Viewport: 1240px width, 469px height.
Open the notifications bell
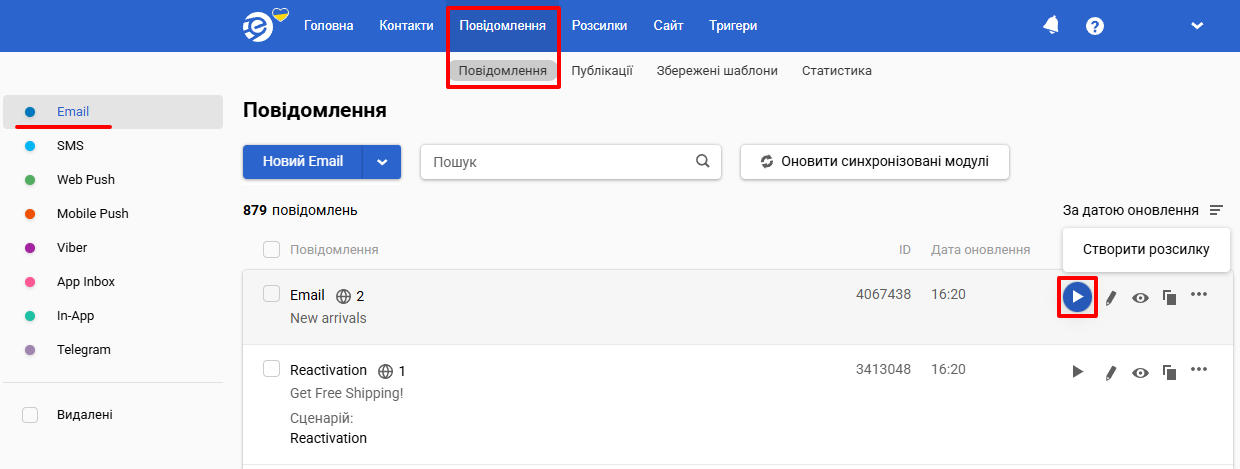[1051, 25]
